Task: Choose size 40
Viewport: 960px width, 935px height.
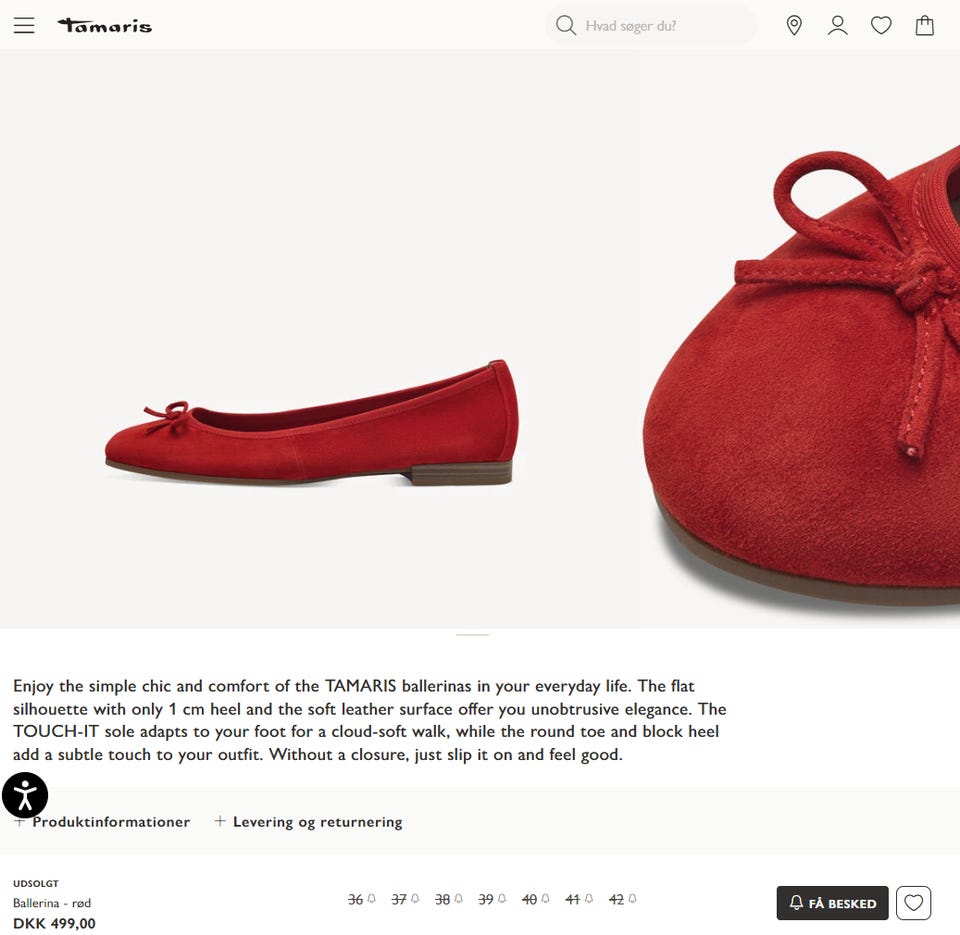Action: (530, 900)
